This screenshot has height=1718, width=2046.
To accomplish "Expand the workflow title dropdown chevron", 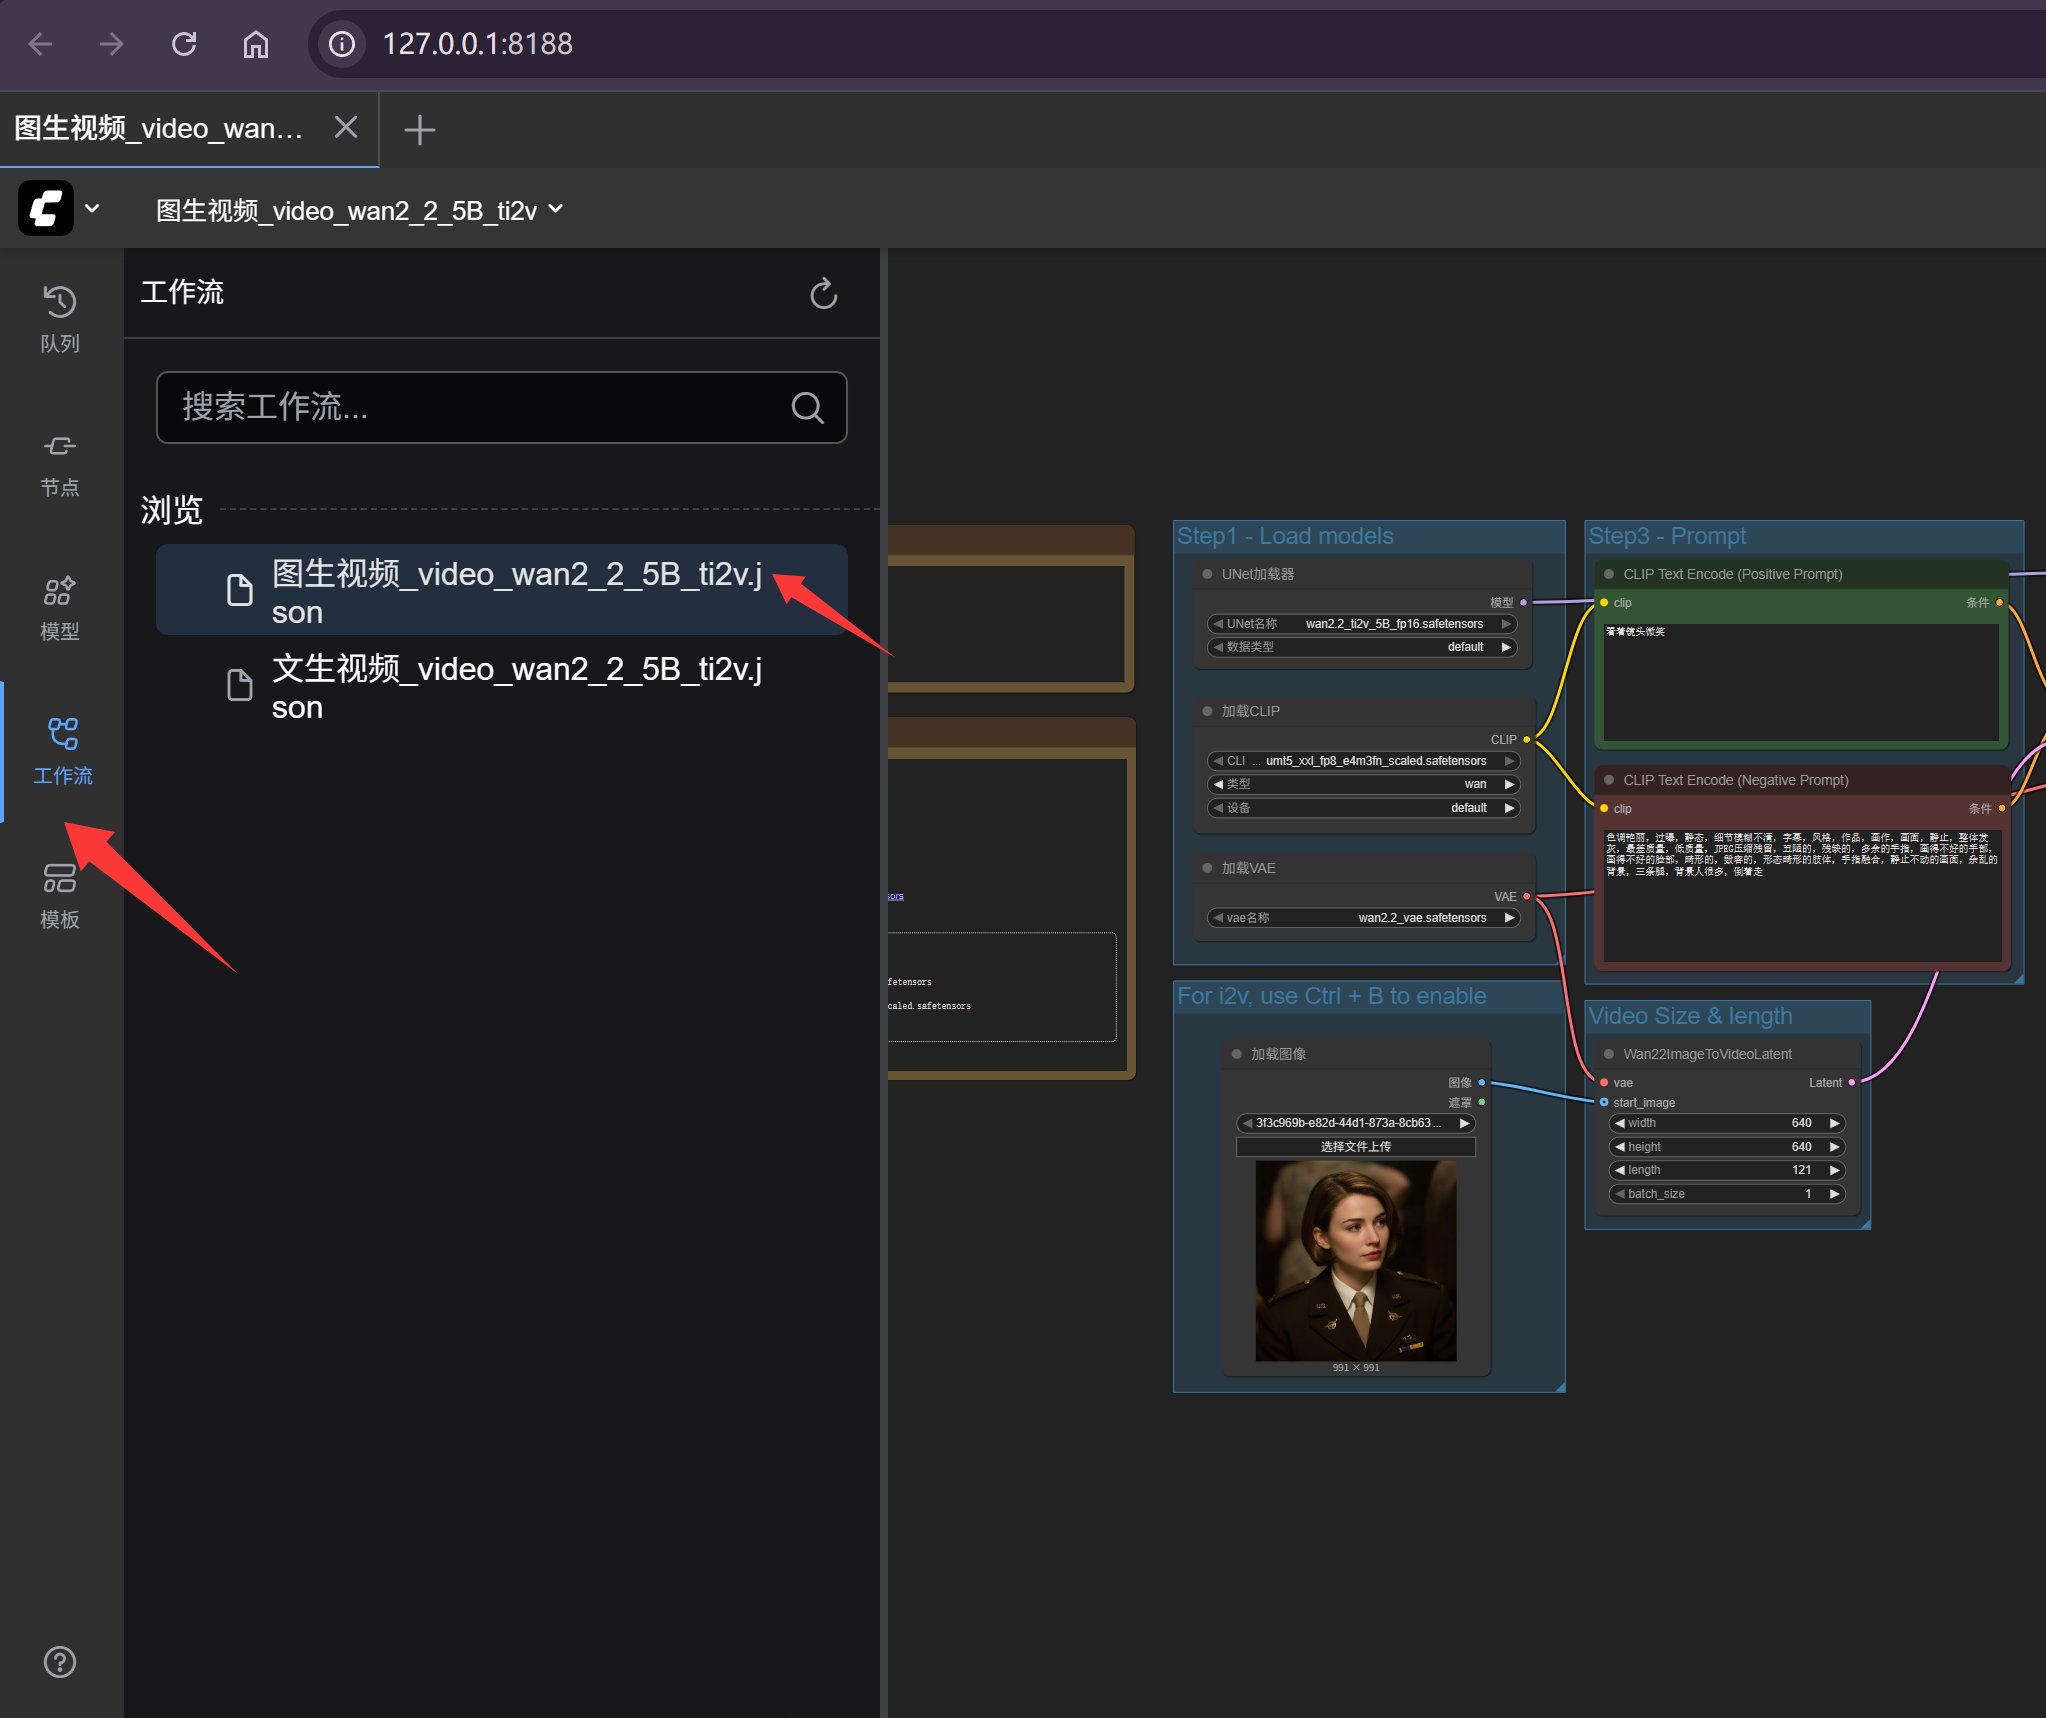I will point(556,210).
